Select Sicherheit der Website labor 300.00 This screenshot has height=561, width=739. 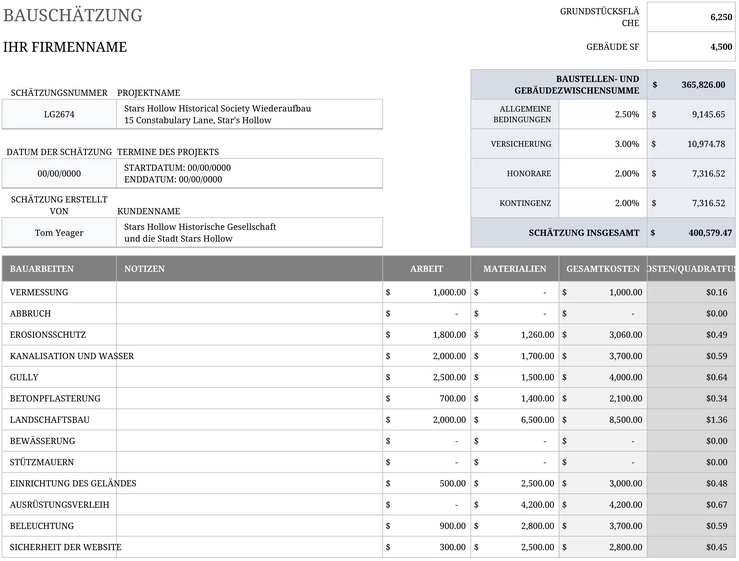click(x=427, y=547)
